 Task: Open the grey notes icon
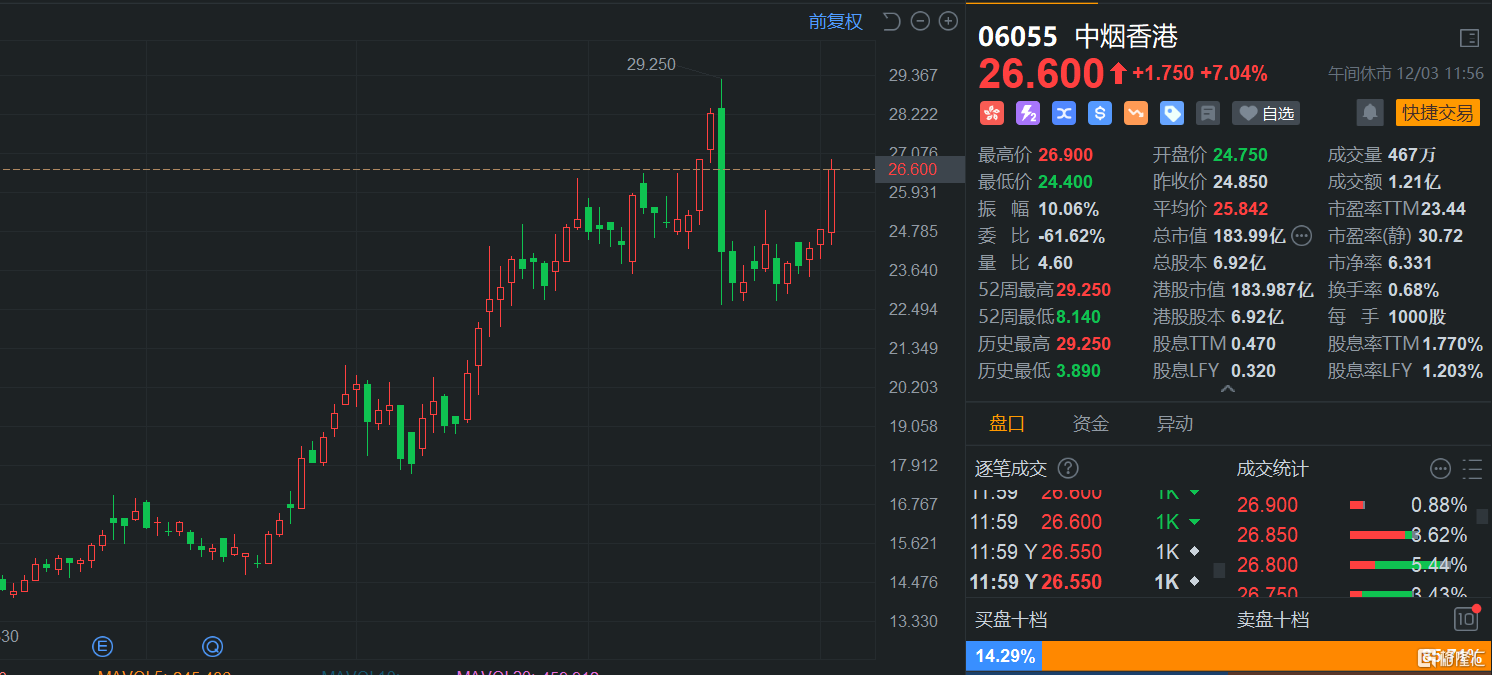[x=1208, y=113]
